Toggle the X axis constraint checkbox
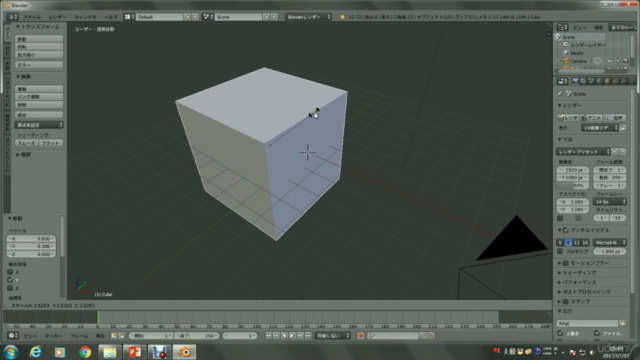 click(x=10, y=272)
